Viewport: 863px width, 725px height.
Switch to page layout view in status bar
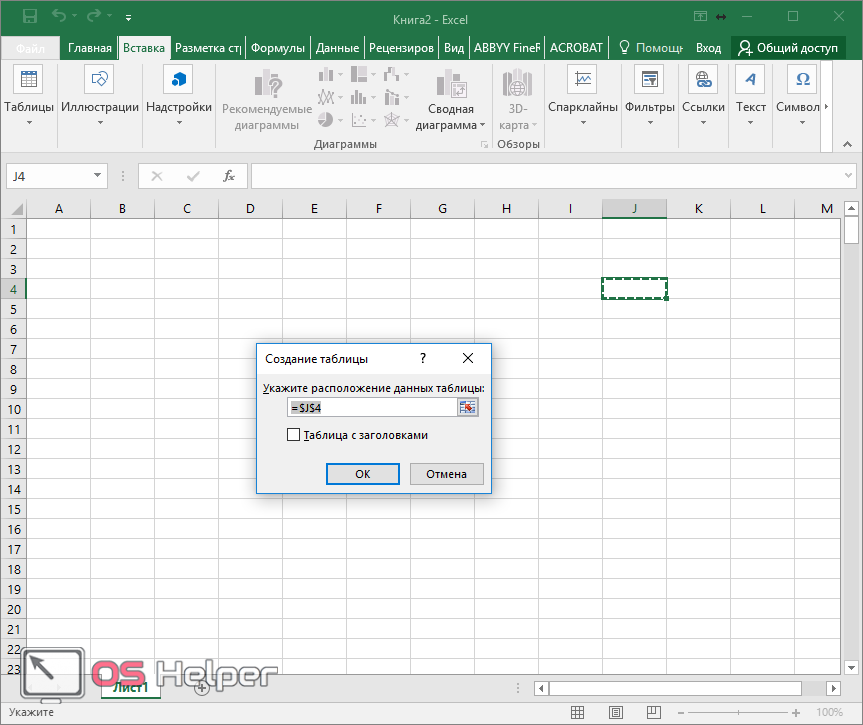pos(618,712)
